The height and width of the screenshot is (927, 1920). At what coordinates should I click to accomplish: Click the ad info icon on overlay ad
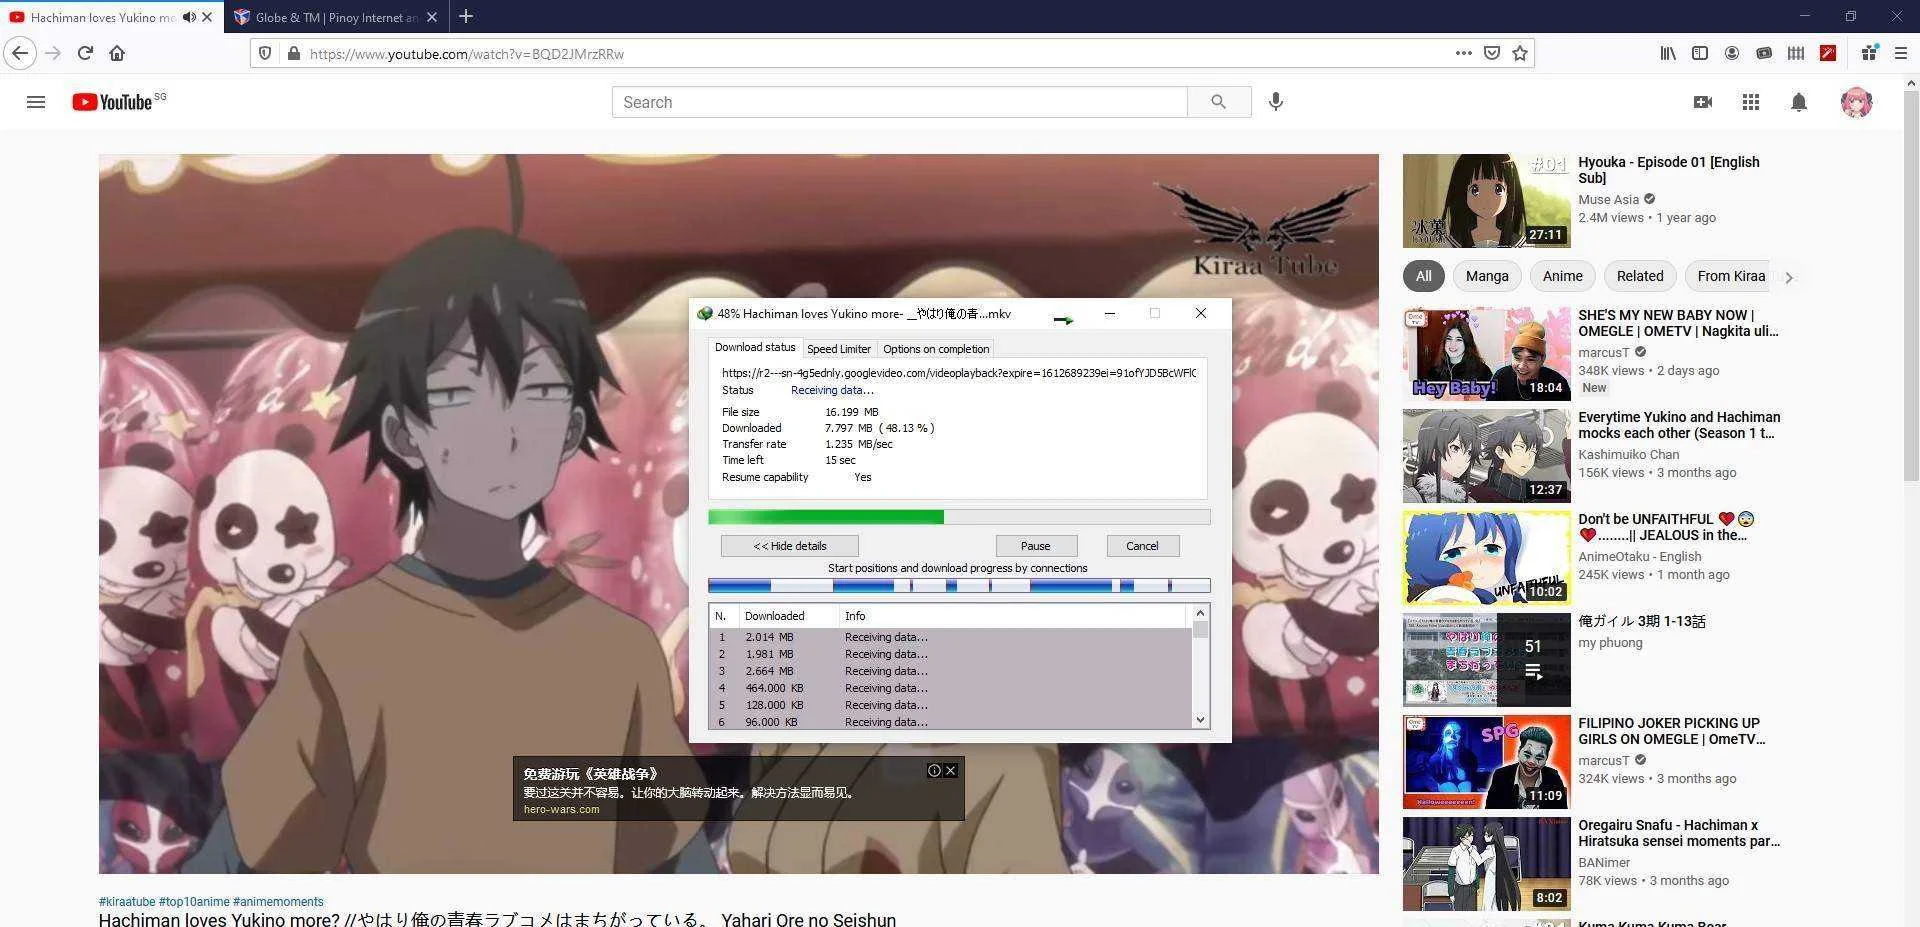933,770
